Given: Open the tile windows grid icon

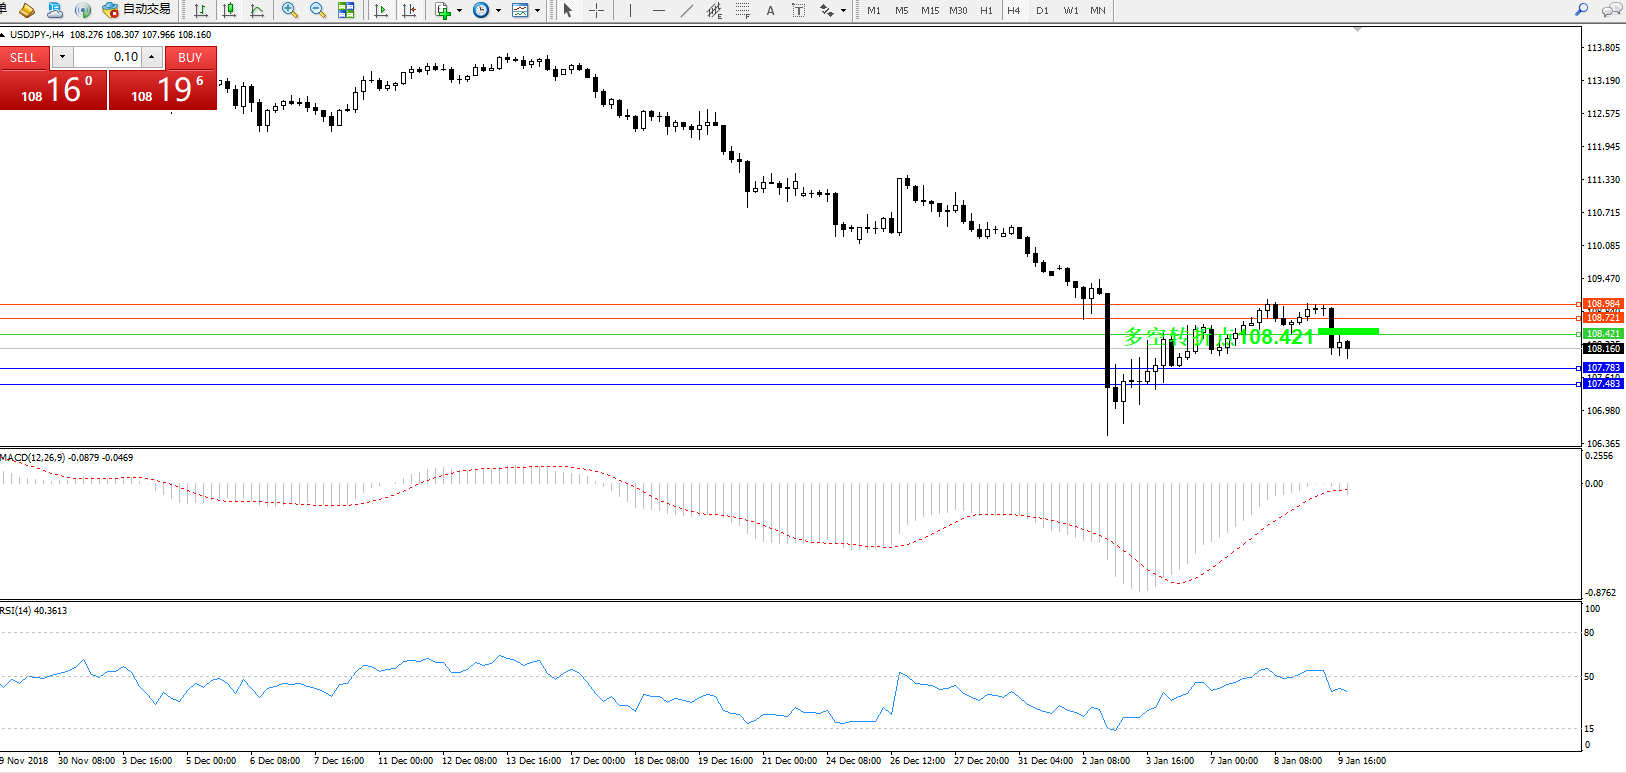Looking at the screenshot, I should click(346, 10).
